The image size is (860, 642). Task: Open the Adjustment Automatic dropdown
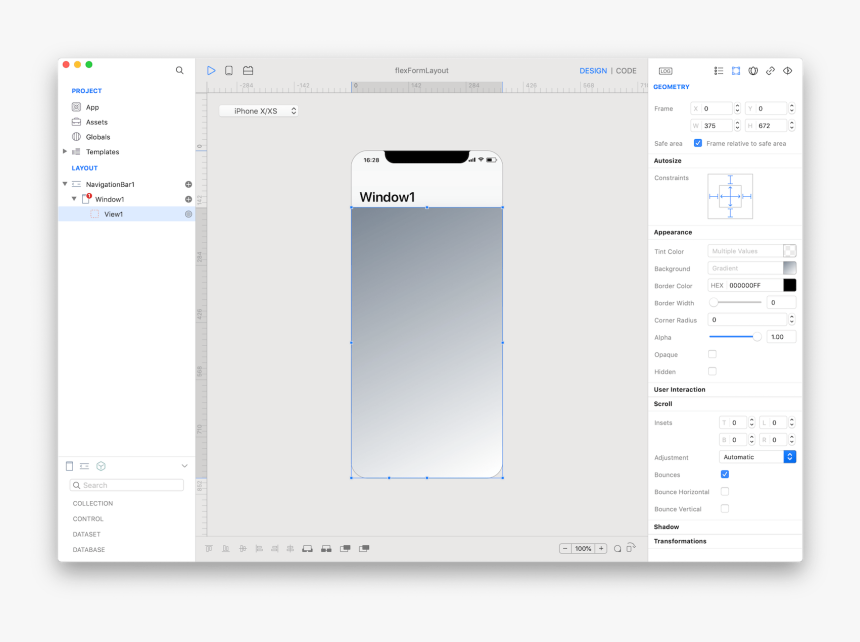(757, 457)
